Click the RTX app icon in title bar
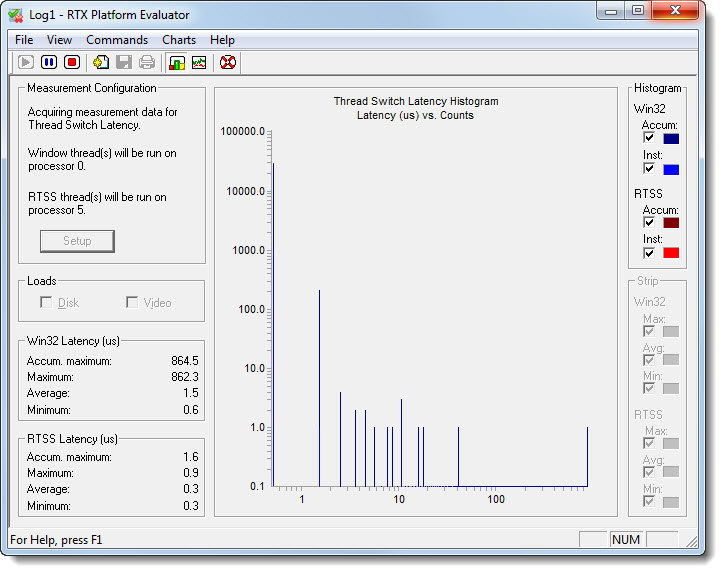Viewport: 724px width, 574px height. pyautogui.click(x=16, y=15)
